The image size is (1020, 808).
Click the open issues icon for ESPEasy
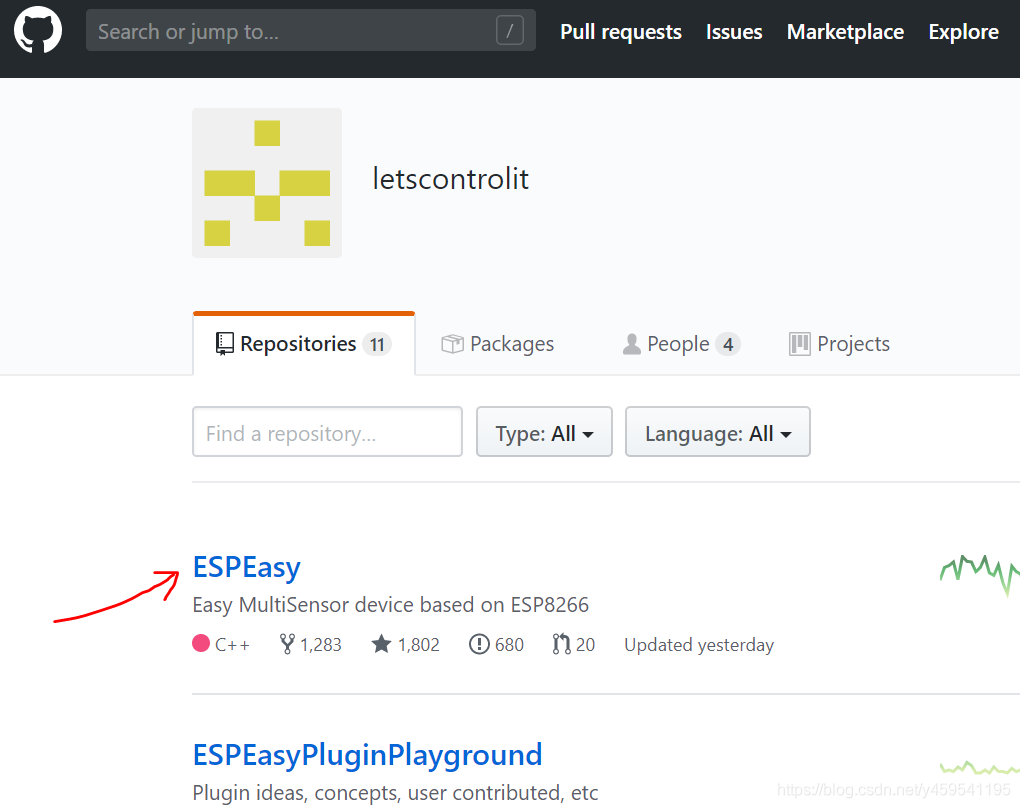[479, 644]
